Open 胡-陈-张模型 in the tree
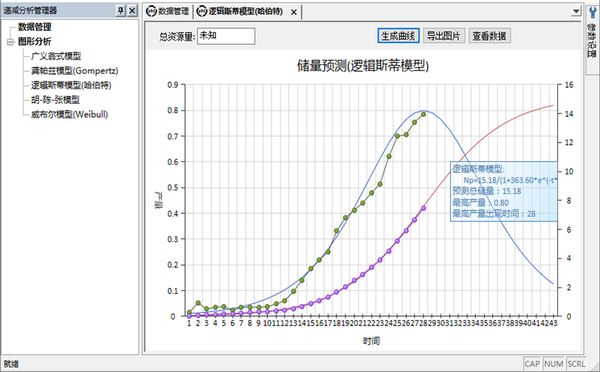The height and width of the screenshot is (372, 600). 55,100
